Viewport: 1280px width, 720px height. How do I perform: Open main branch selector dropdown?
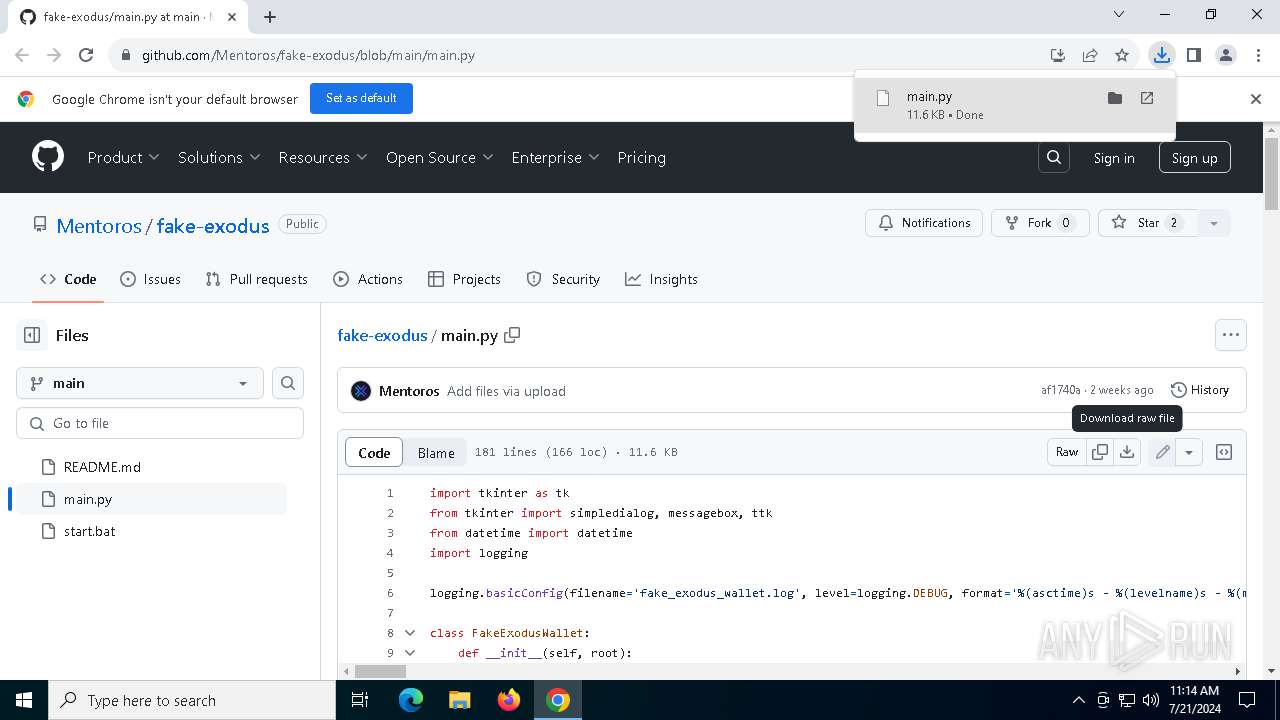140,383
